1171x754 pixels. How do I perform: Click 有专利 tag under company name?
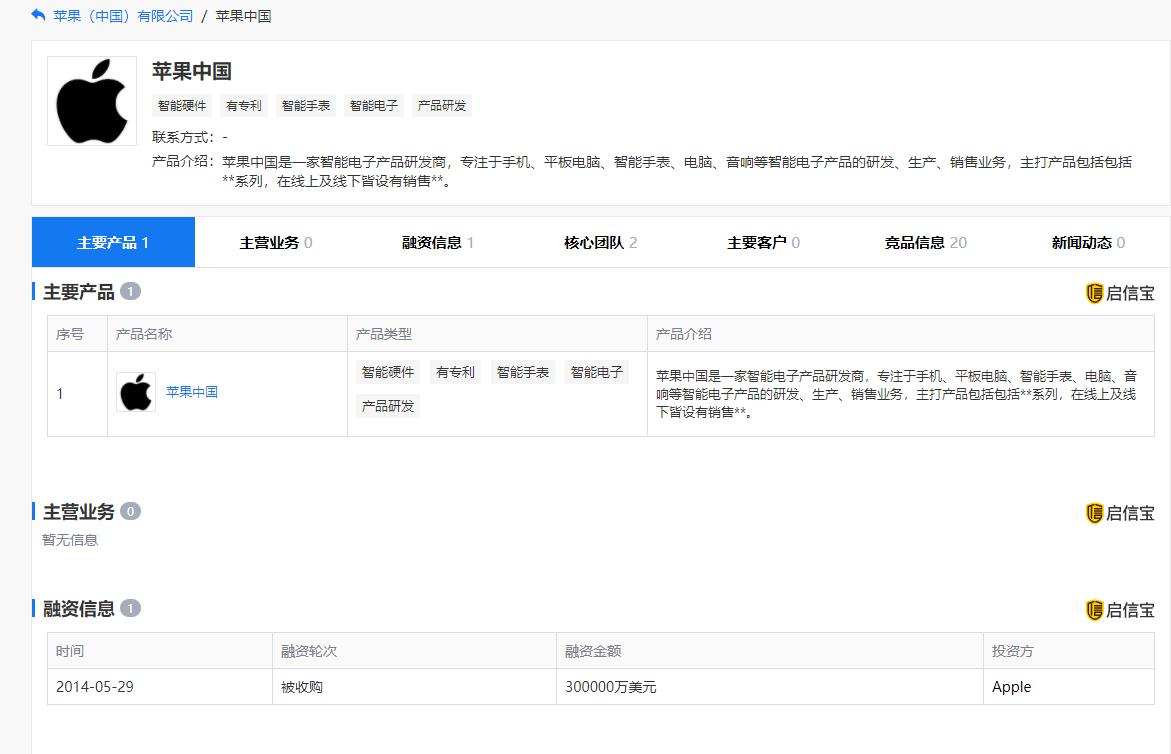(244, 105)
